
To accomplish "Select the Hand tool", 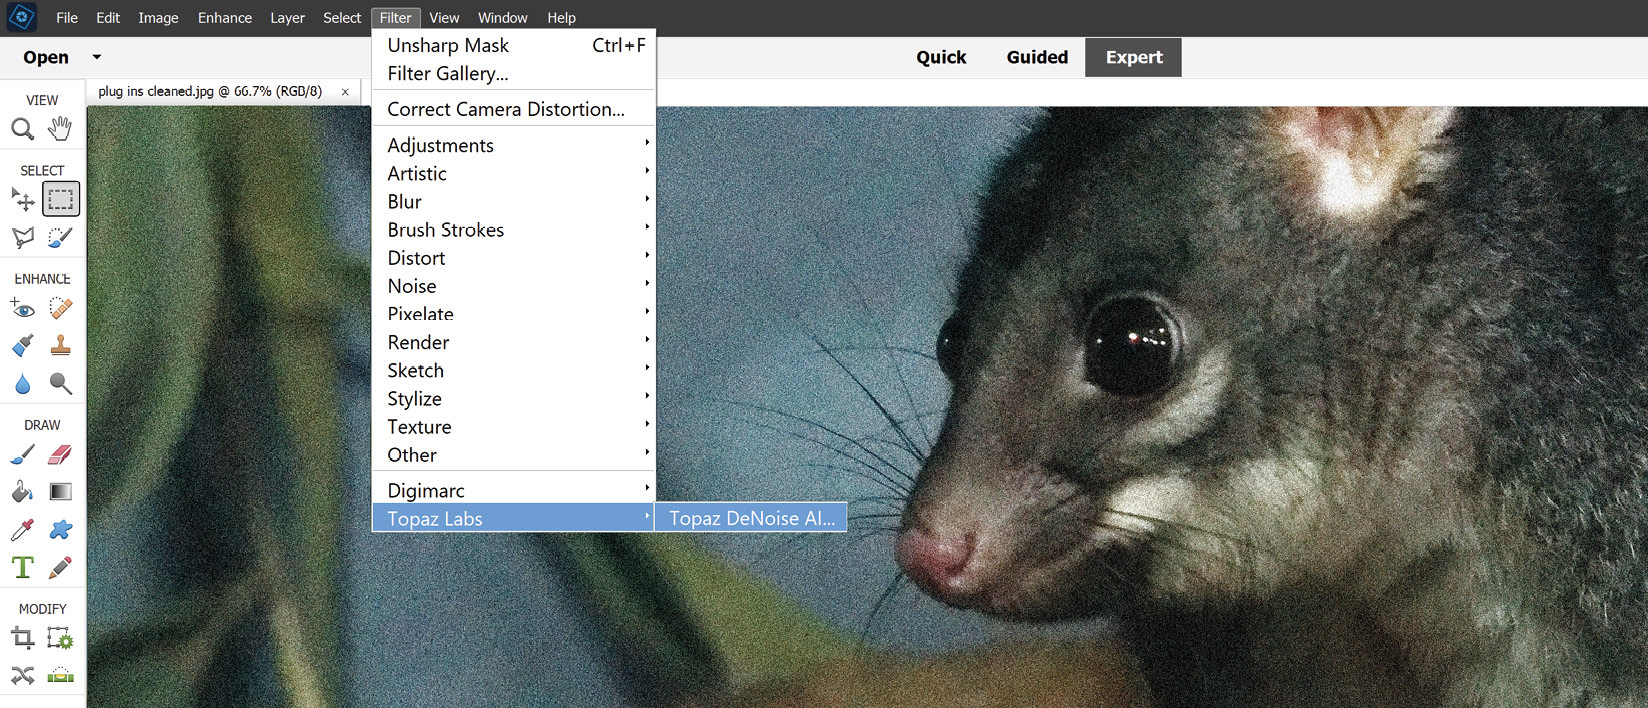I will click(x=60, y=128).
